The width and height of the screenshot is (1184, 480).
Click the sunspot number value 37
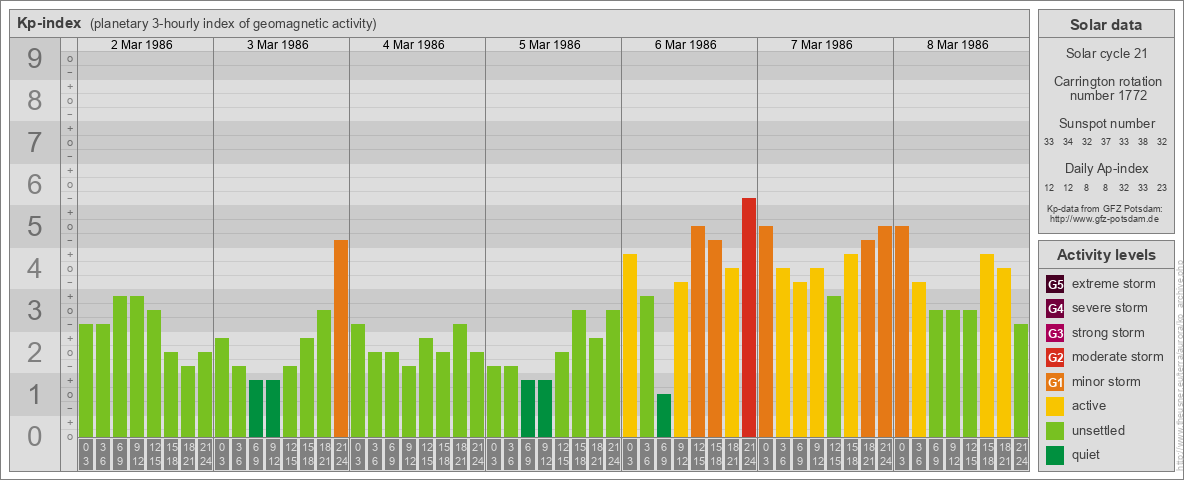(1105, 142)
